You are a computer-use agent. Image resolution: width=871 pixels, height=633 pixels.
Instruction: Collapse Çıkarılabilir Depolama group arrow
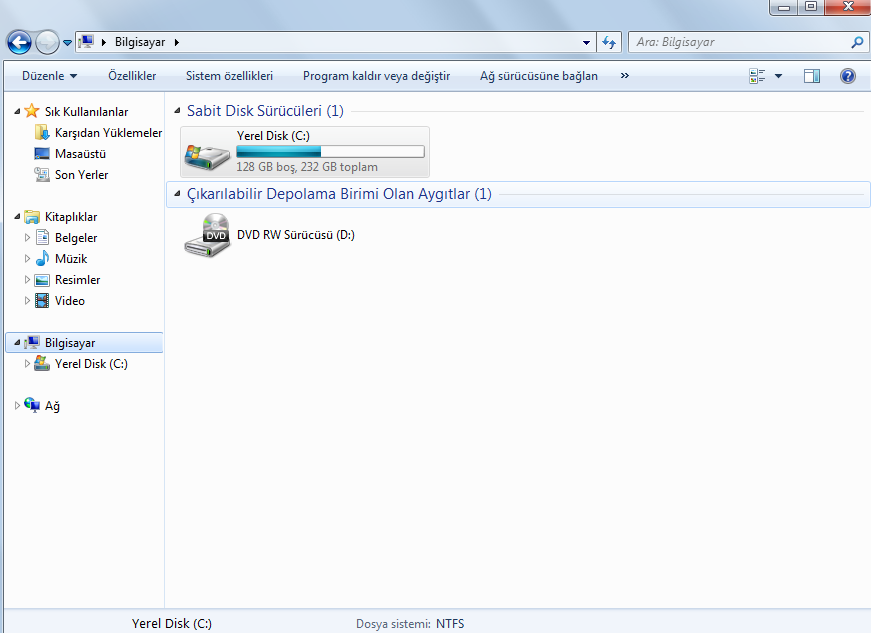pos(177,194)
